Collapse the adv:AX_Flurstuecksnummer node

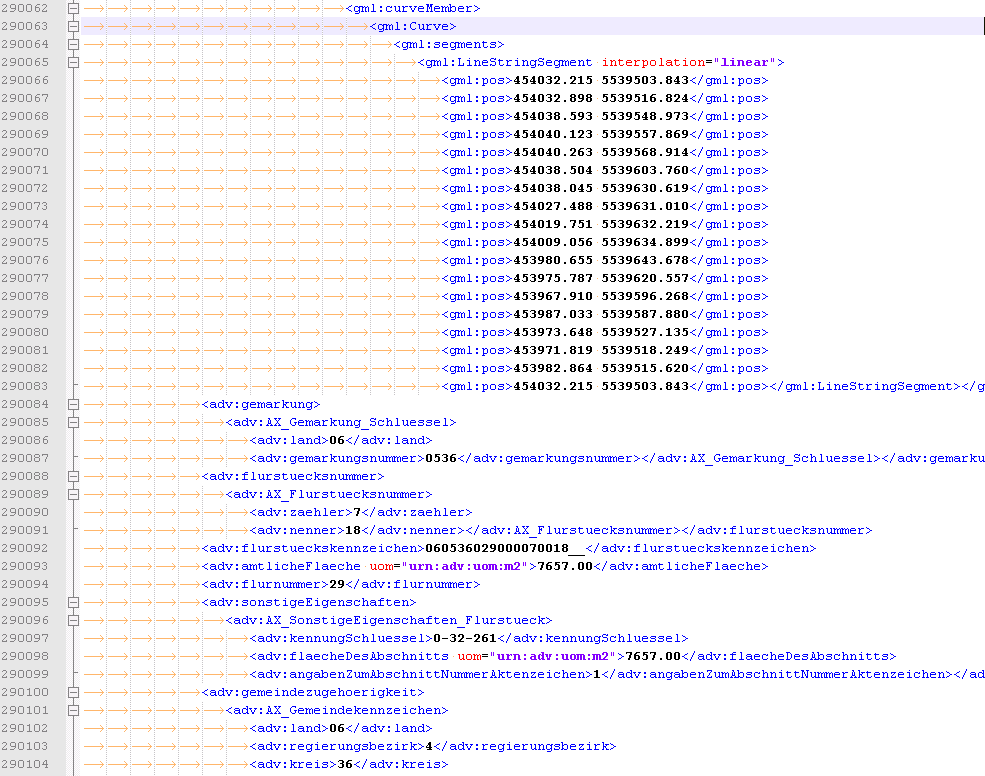click(x=73, y=494)
